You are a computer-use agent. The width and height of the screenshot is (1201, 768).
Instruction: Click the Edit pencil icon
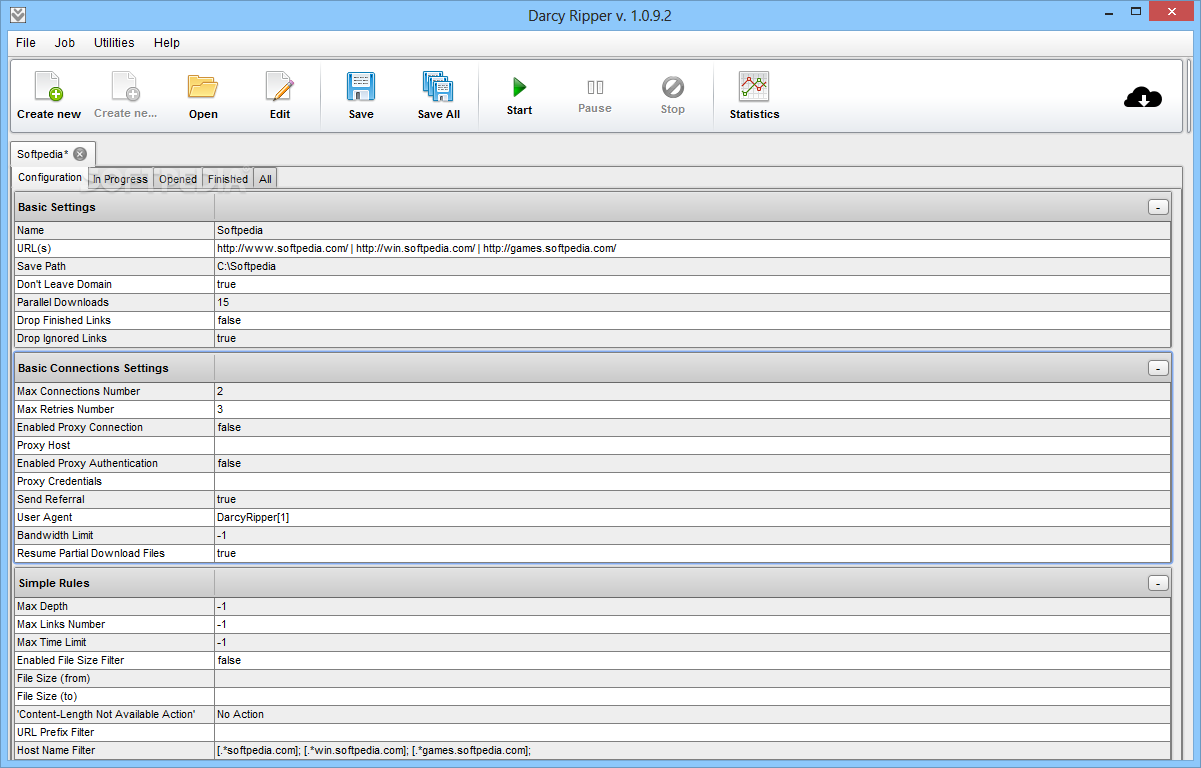[280, 87]
